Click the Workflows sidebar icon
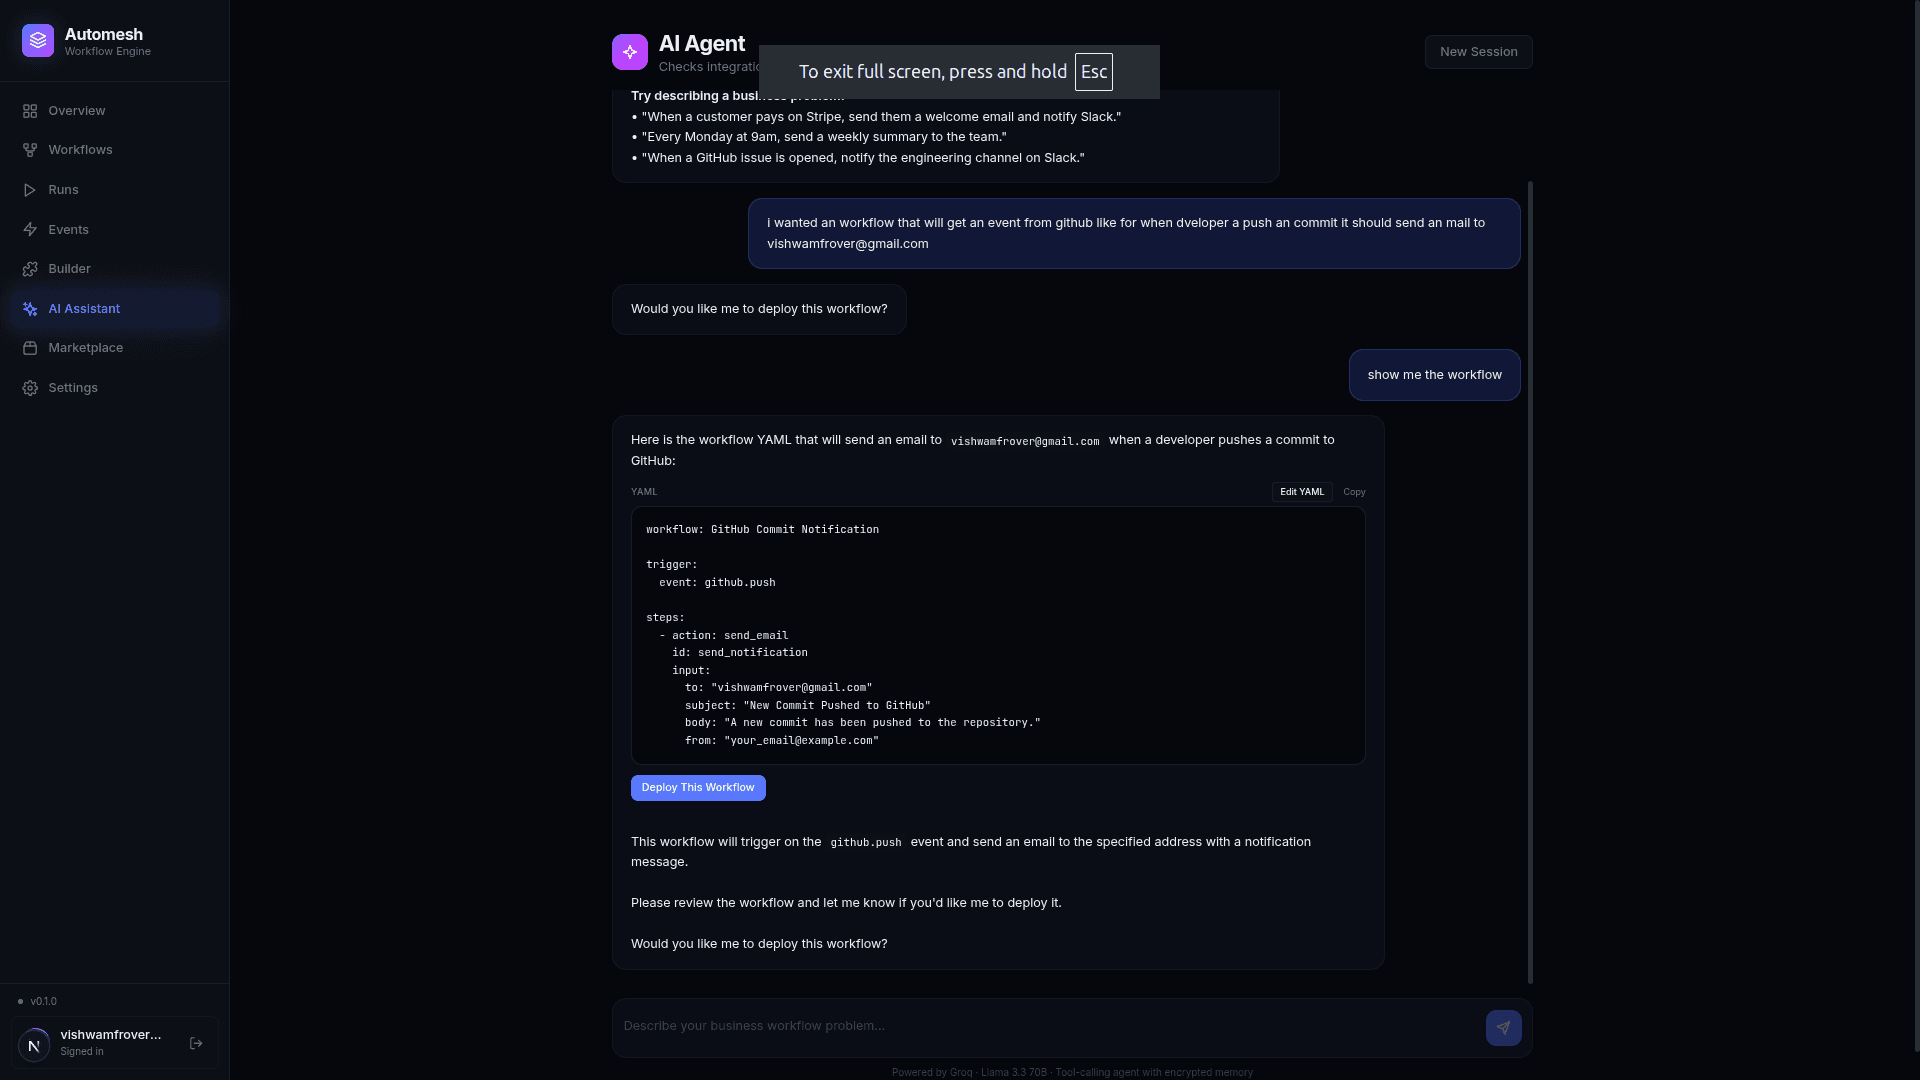The image size is (1920, 1080). (30, 150)
